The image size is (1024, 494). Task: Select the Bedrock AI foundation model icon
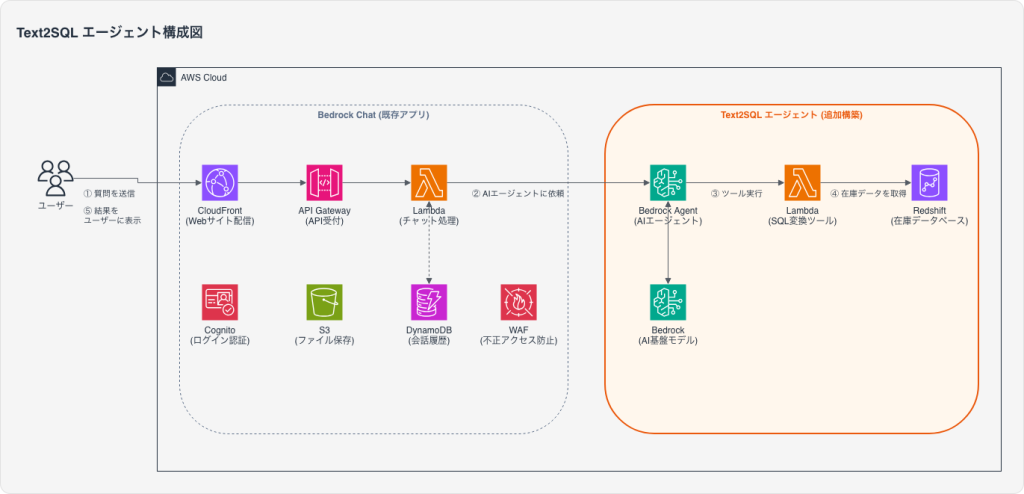(668, 302)
